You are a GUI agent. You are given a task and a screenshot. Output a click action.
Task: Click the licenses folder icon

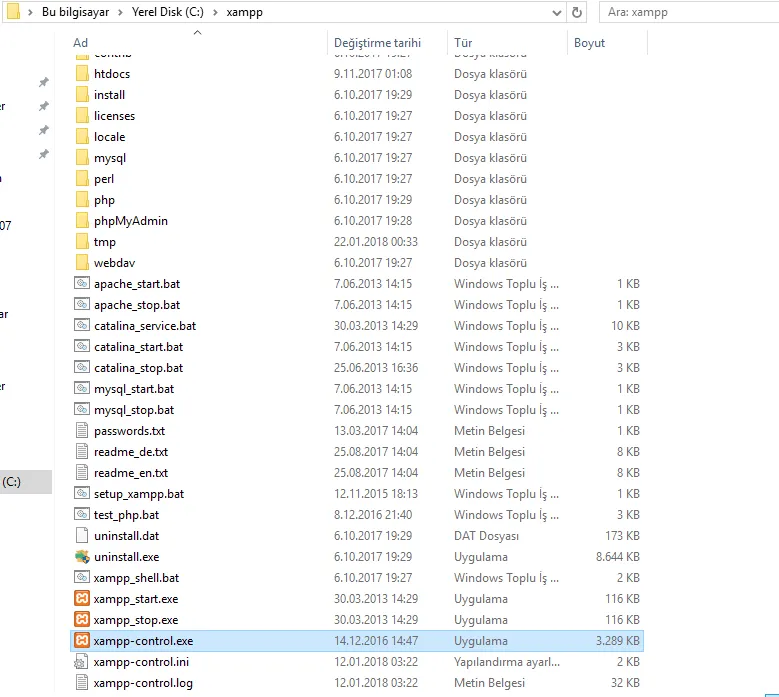pyautogui.click(x=82, y=116)
